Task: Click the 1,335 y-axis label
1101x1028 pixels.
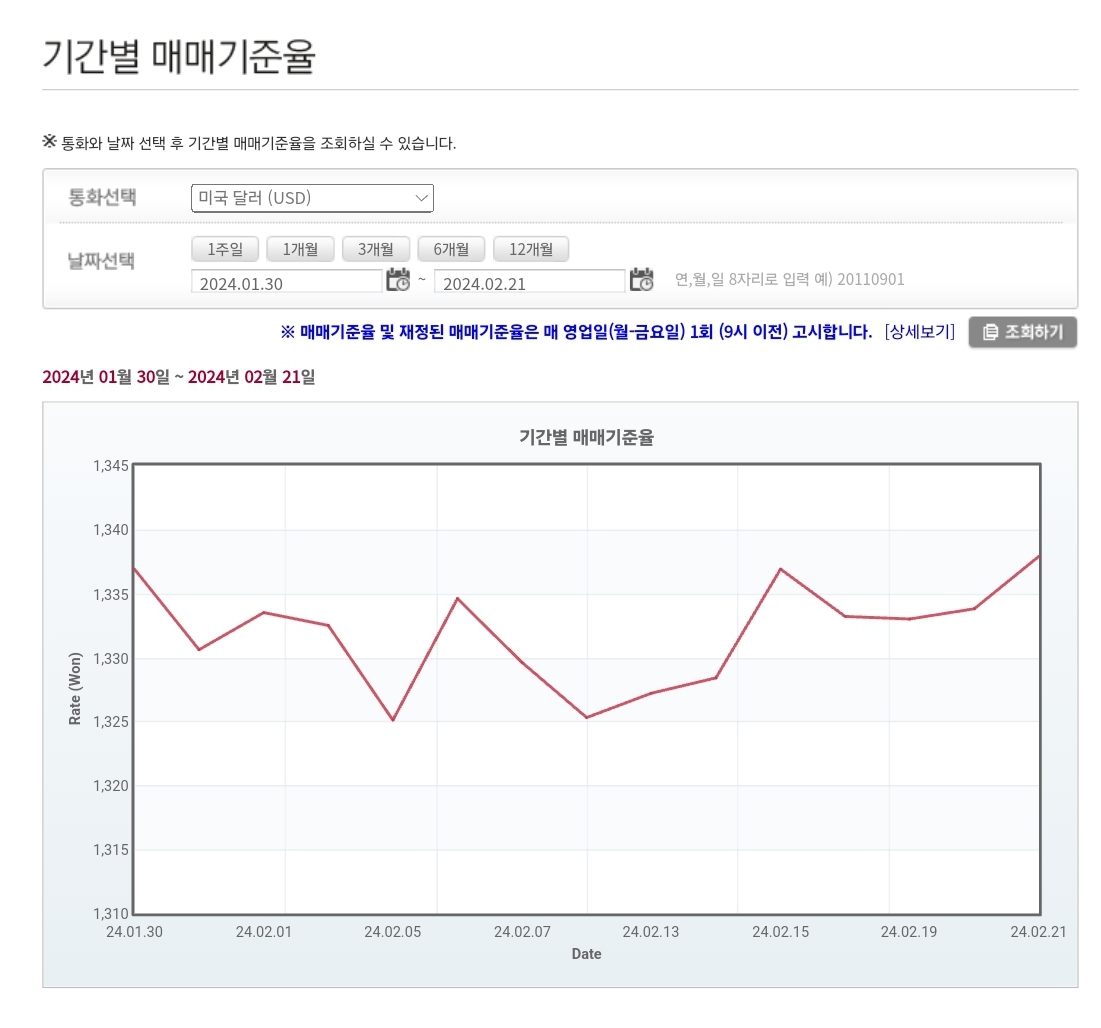Action: click(111, 595)
